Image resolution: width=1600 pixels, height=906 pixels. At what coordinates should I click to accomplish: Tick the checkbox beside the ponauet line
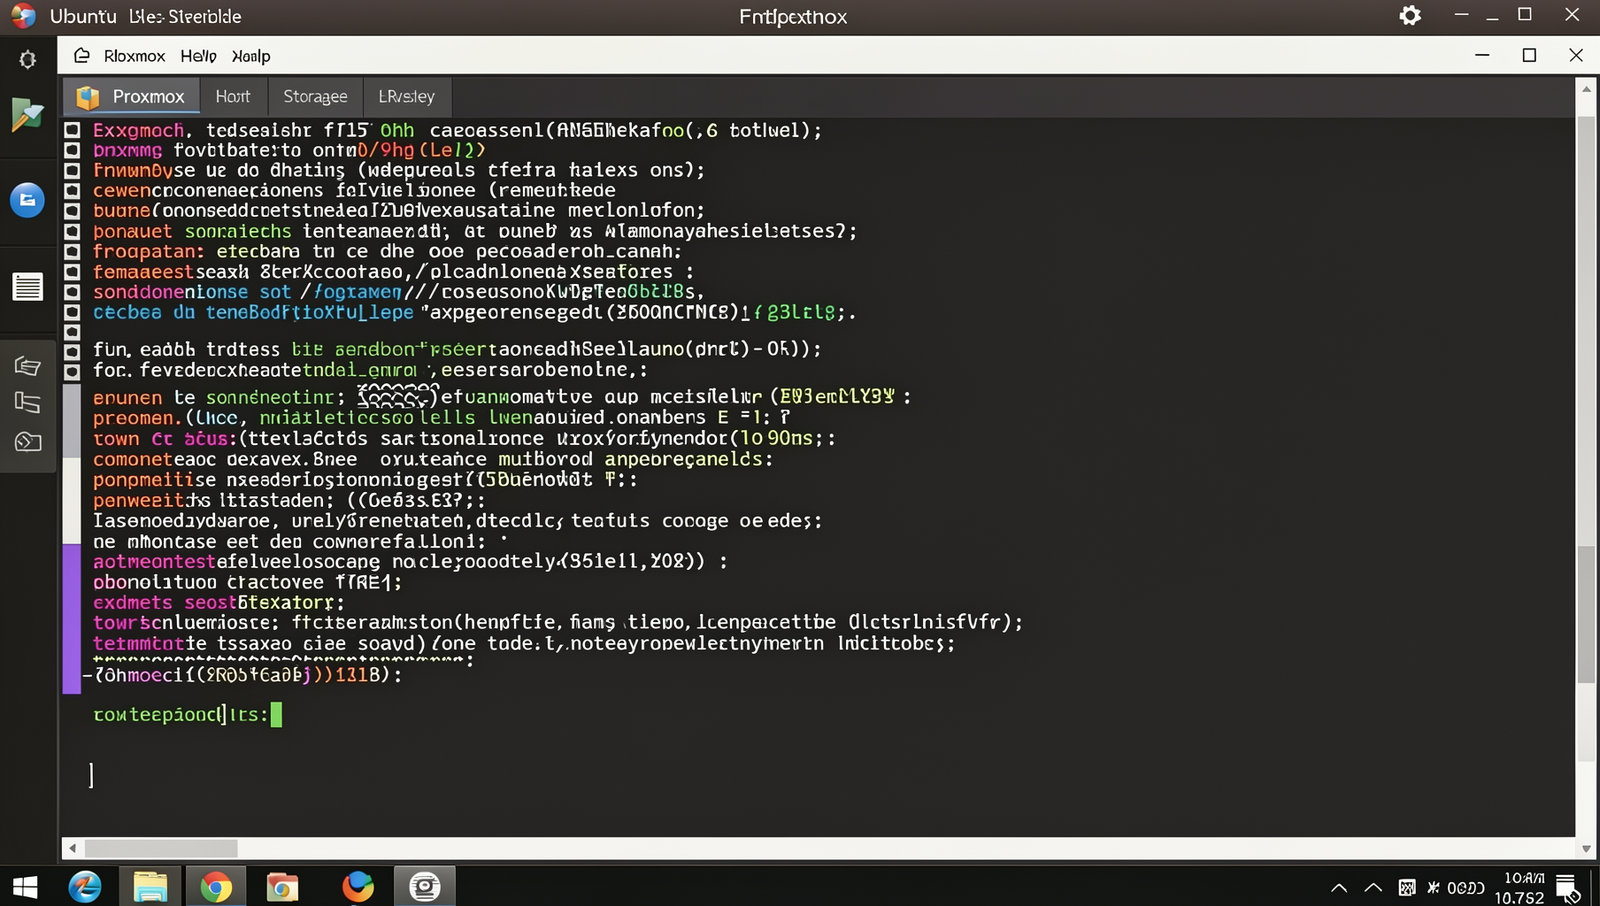click(x=72, y=231)
